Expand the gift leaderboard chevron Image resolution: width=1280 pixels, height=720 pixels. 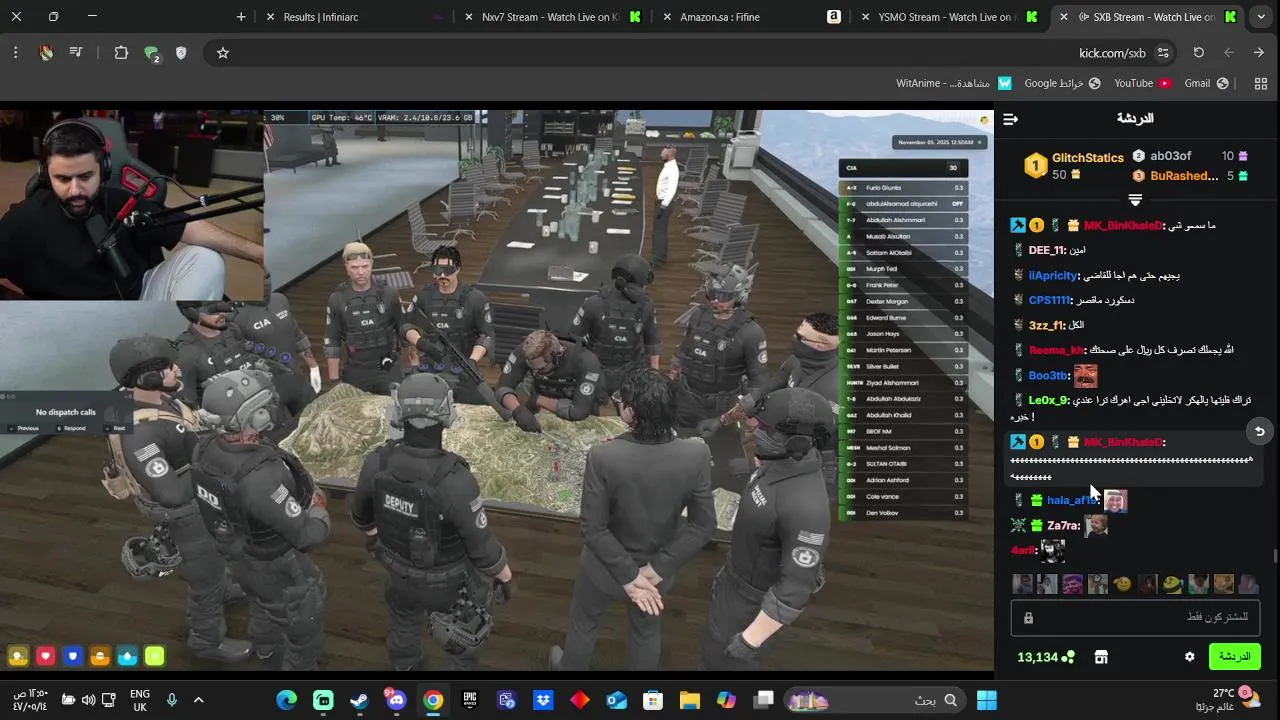pos(1135,200)
